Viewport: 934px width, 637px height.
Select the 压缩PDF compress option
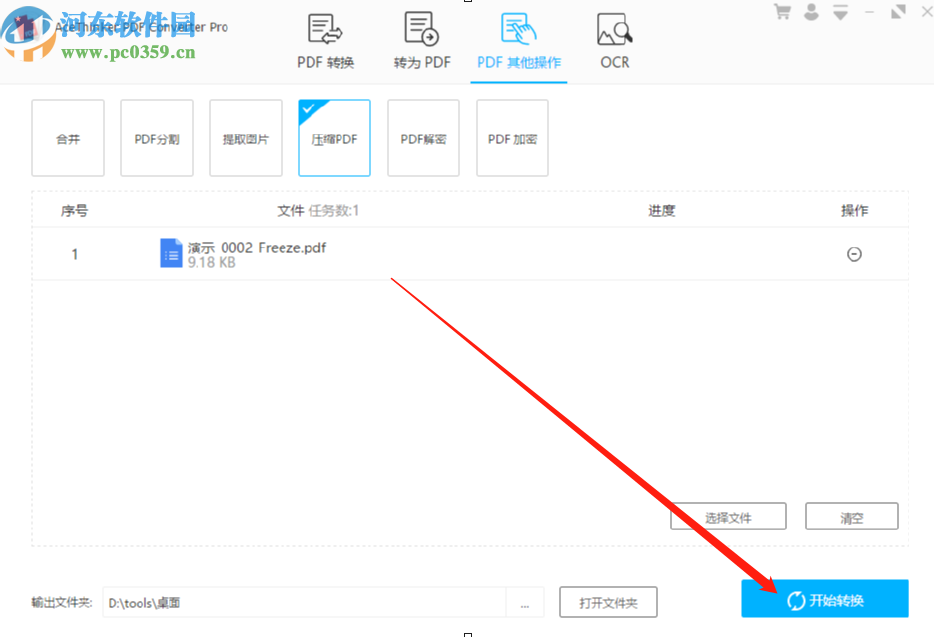pyautogui.click(x=334, y=138)
